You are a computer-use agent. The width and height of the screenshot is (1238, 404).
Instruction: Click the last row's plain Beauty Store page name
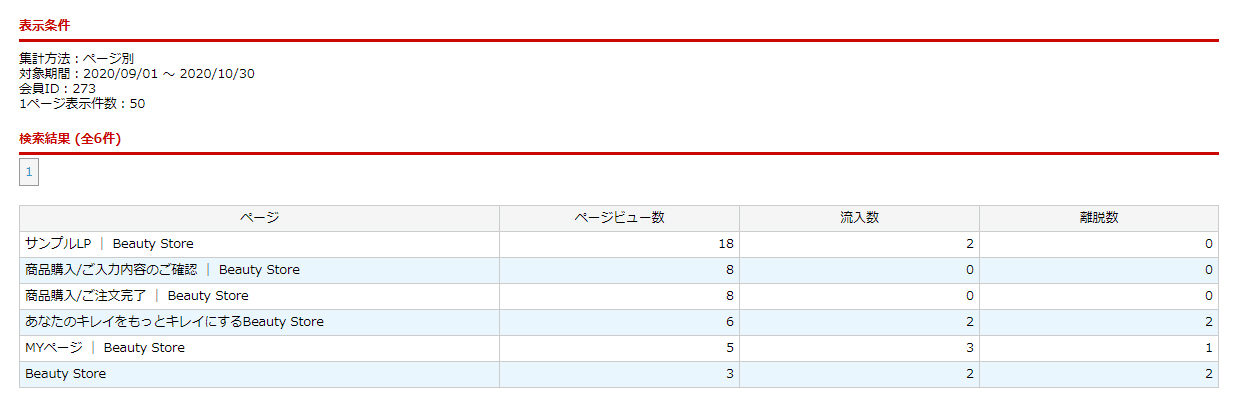tap(65, 374)
